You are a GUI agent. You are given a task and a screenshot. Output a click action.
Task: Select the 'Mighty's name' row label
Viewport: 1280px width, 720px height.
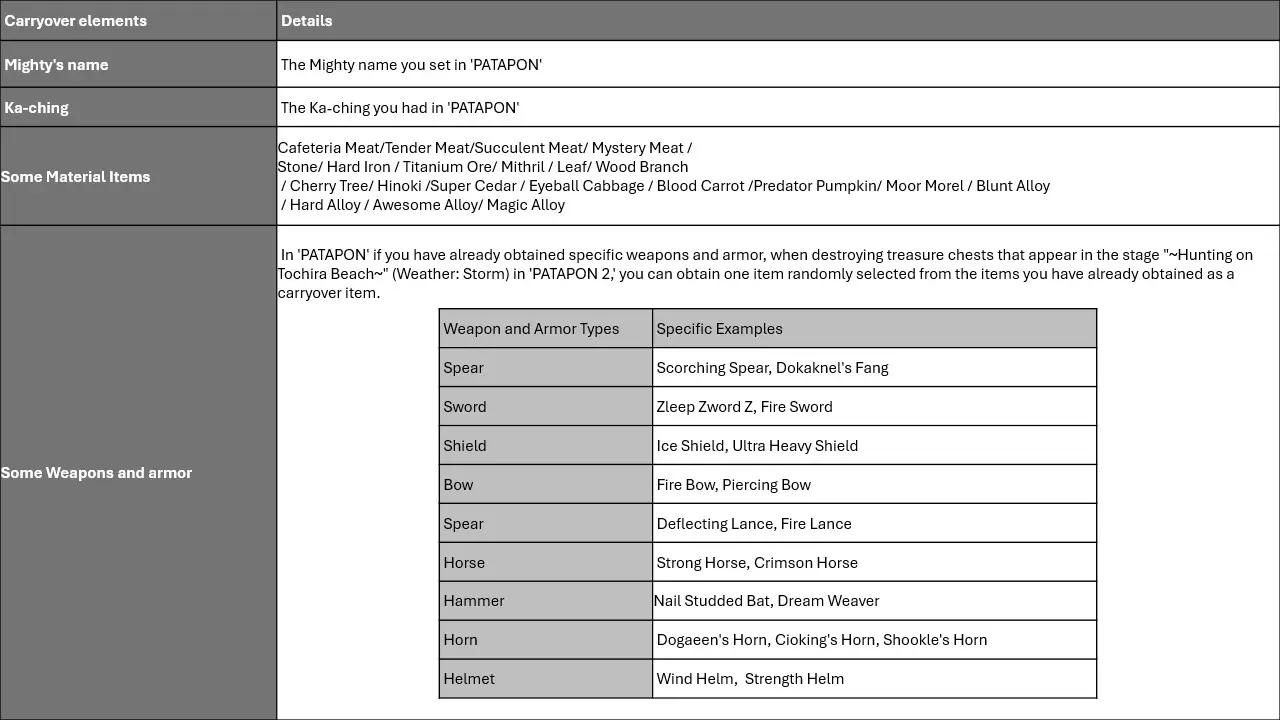pyautogui.click(x=56, y=65)
